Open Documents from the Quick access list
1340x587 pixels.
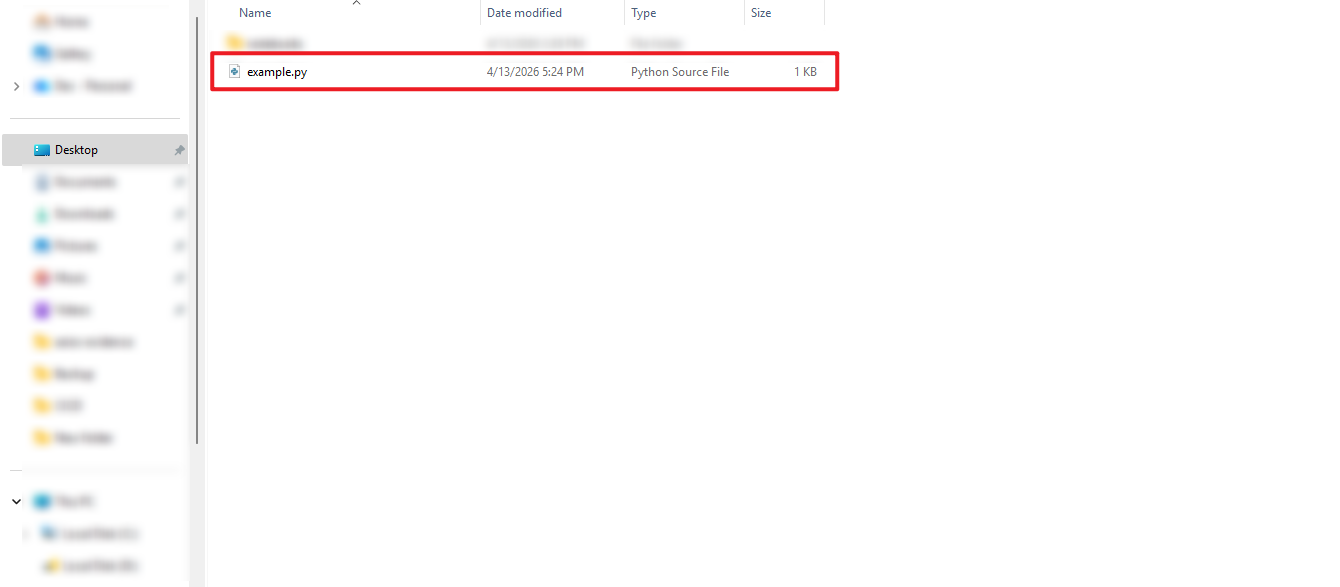coord(84,182)
